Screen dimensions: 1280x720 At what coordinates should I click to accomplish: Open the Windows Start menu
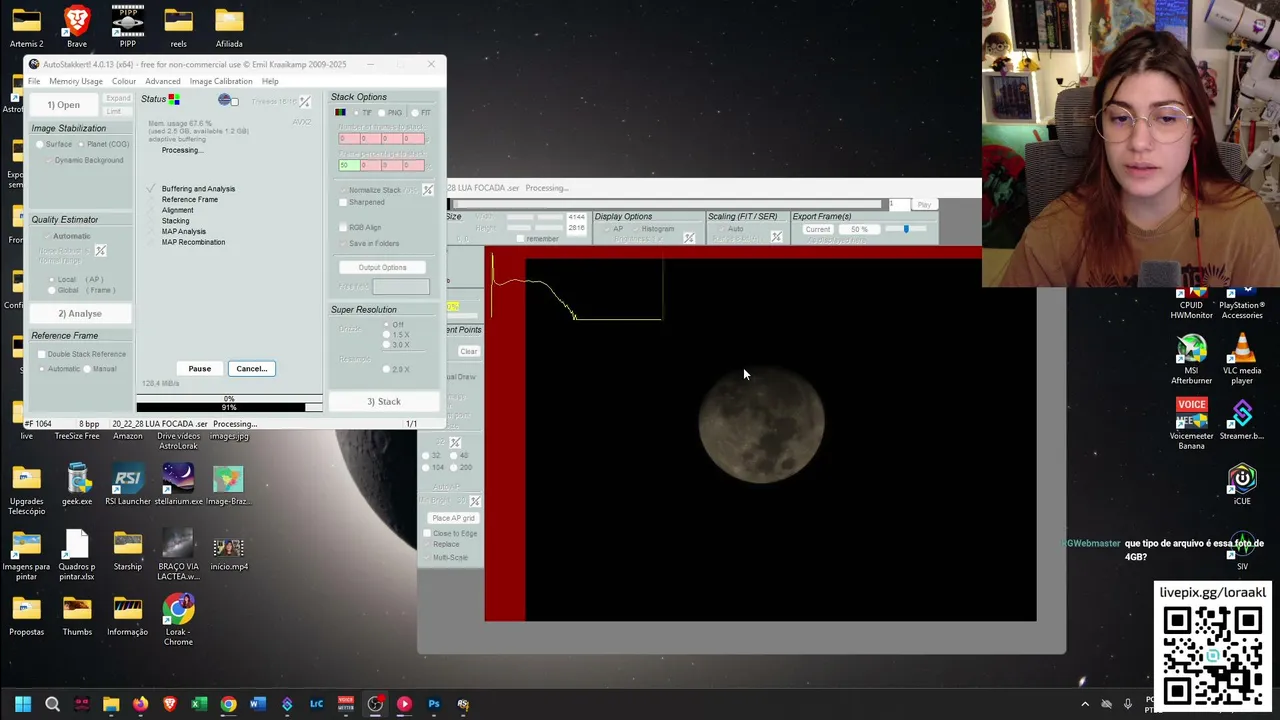pyautogui.click(x=23, y=704)
